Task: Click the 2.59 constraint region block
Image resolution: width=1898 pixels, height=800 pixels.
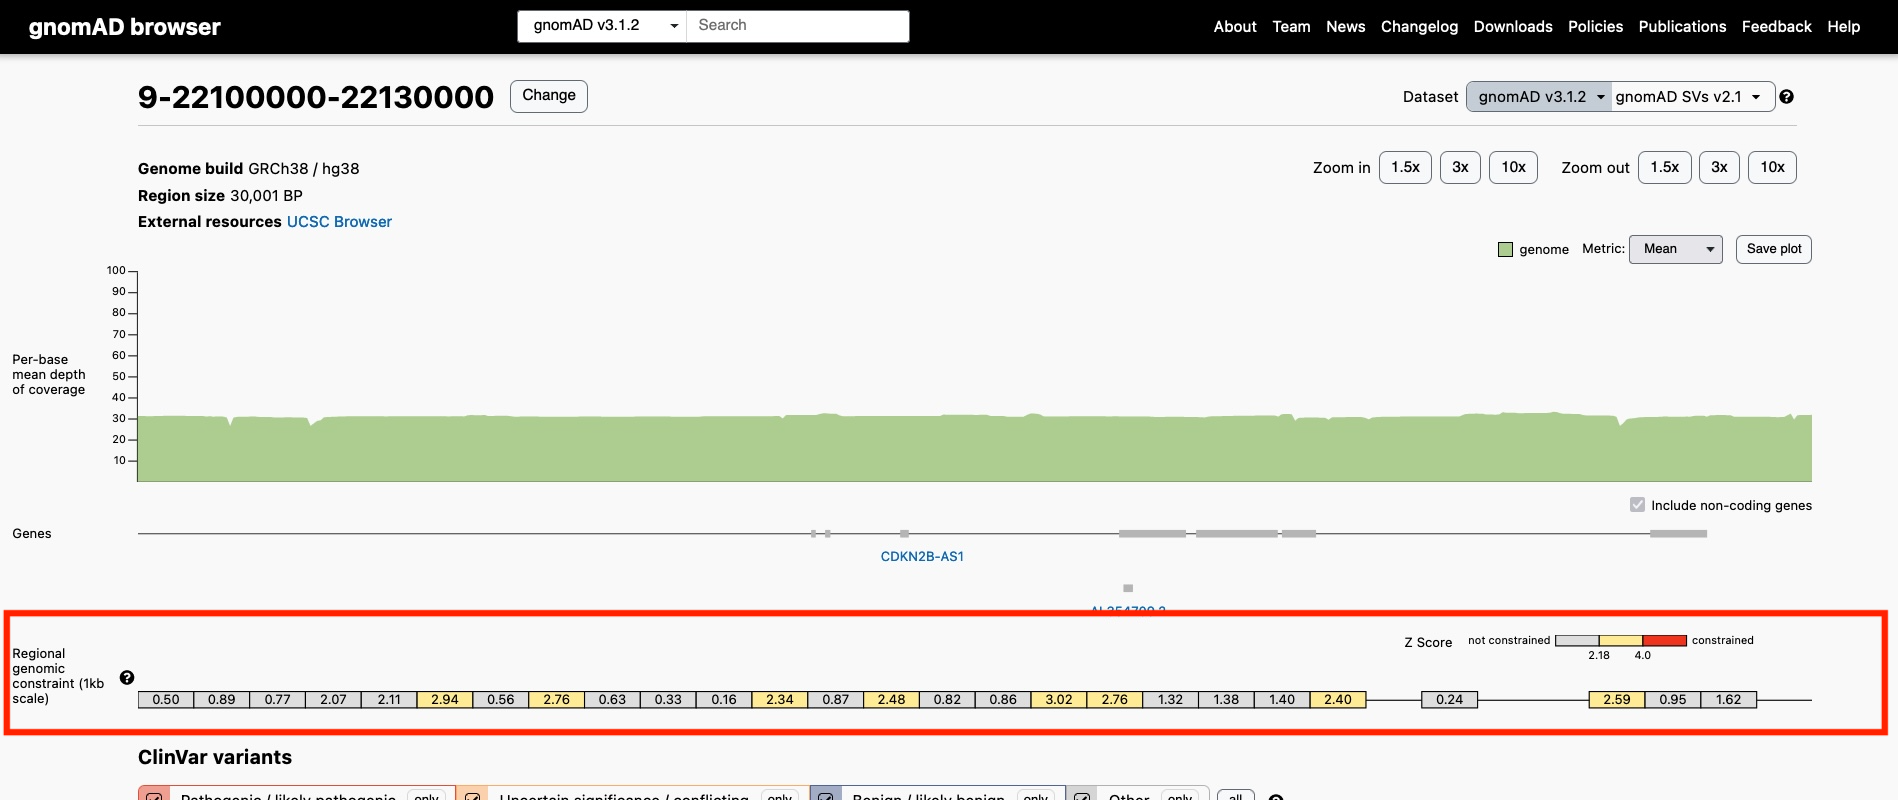Action: tap(1616, 700)
